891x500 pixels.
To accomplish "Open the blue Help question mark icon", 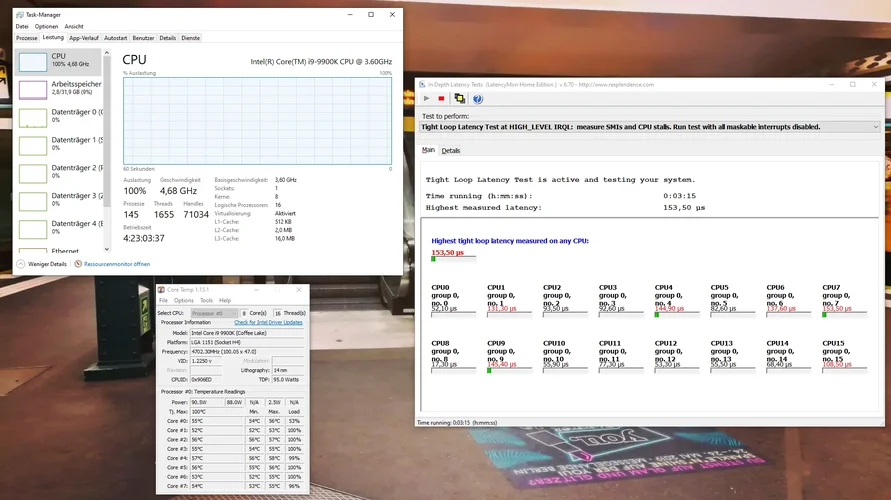I will pos(478,99).
